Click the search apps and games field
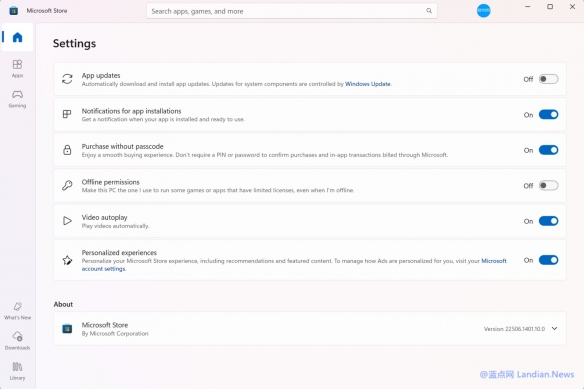 292,11
